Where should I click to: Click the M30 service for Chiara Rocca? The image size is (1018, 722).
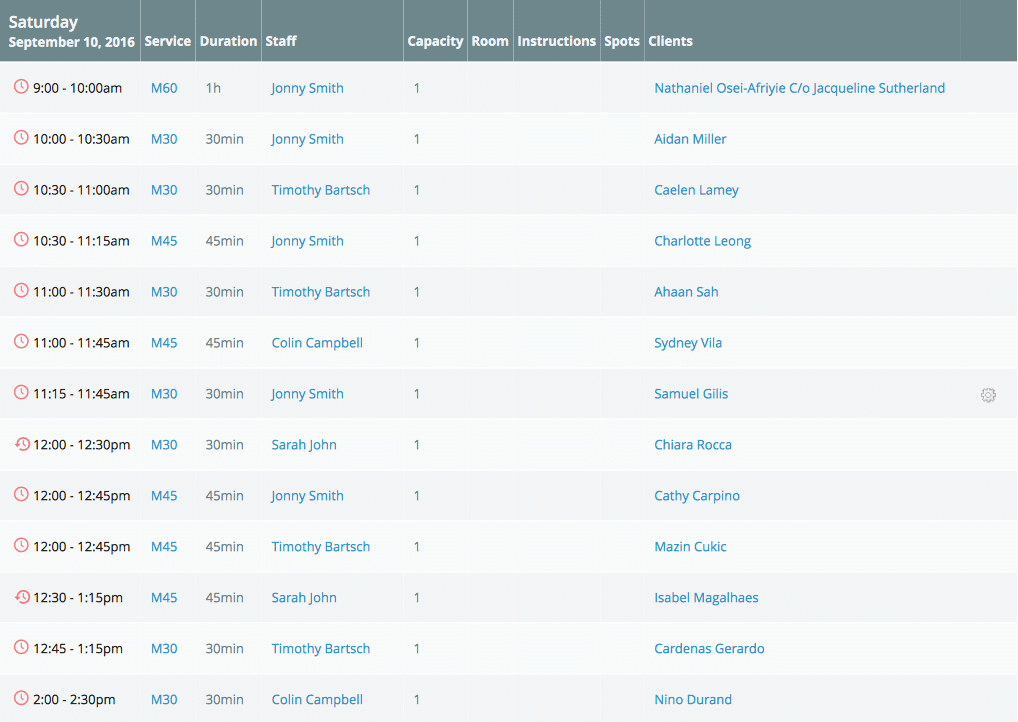[x=164, y=445]
